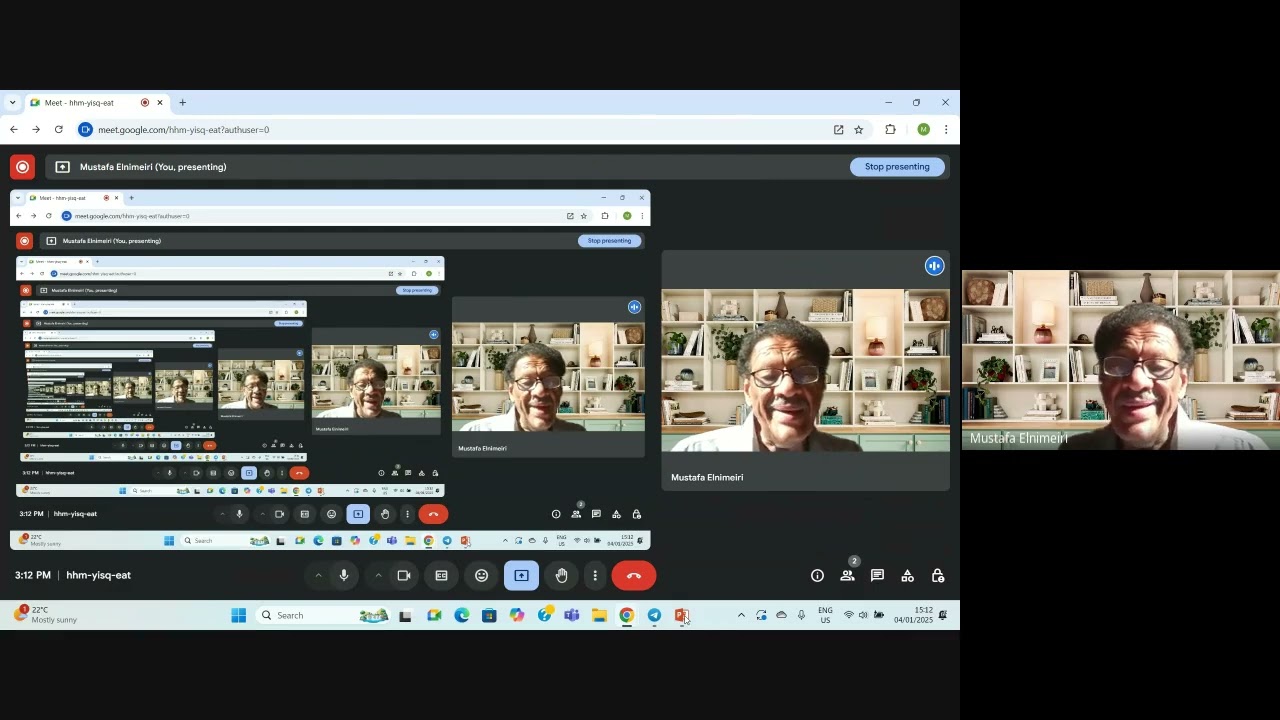Viewport: 1280px width, 720px height.
Task: Select Mustafa Elnimeiri video tile in Meet
Action: tap(805, 370)
